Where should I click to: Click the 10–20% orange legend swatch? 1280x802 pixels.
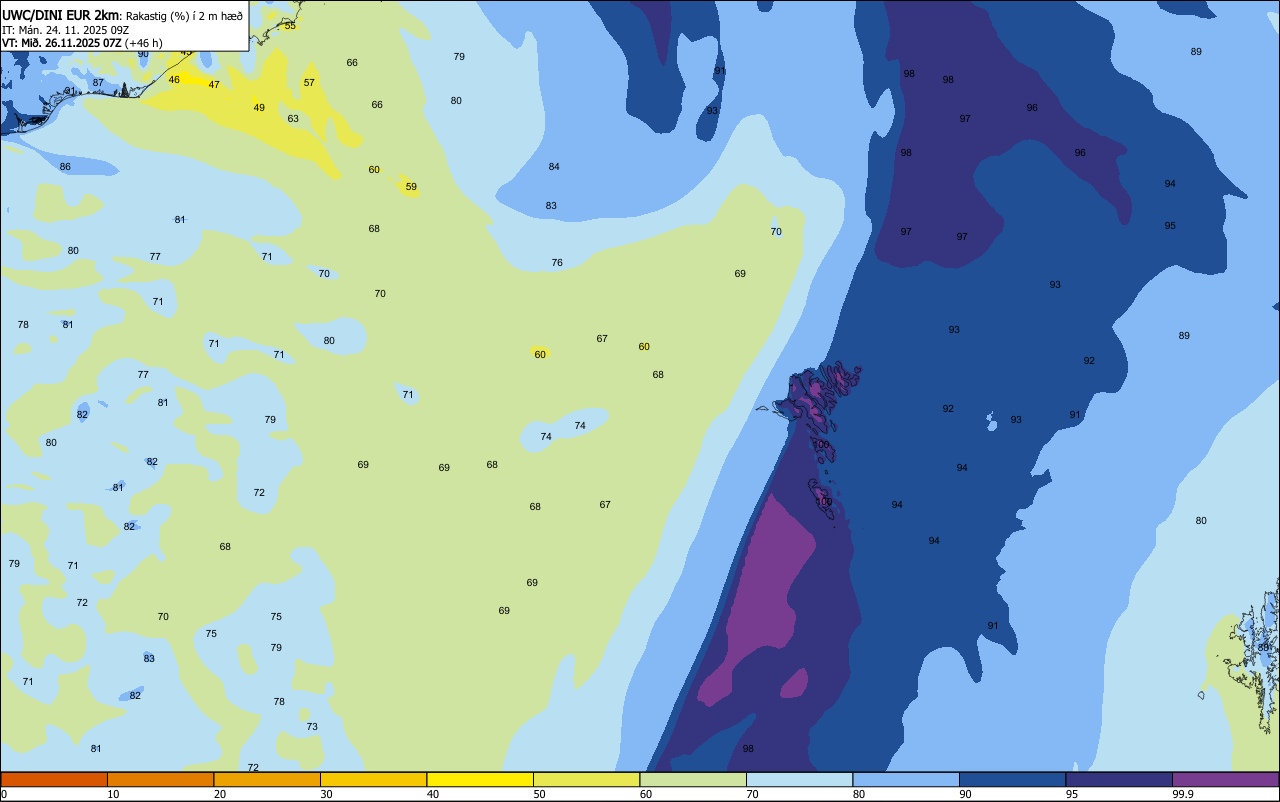coord(160,779)
